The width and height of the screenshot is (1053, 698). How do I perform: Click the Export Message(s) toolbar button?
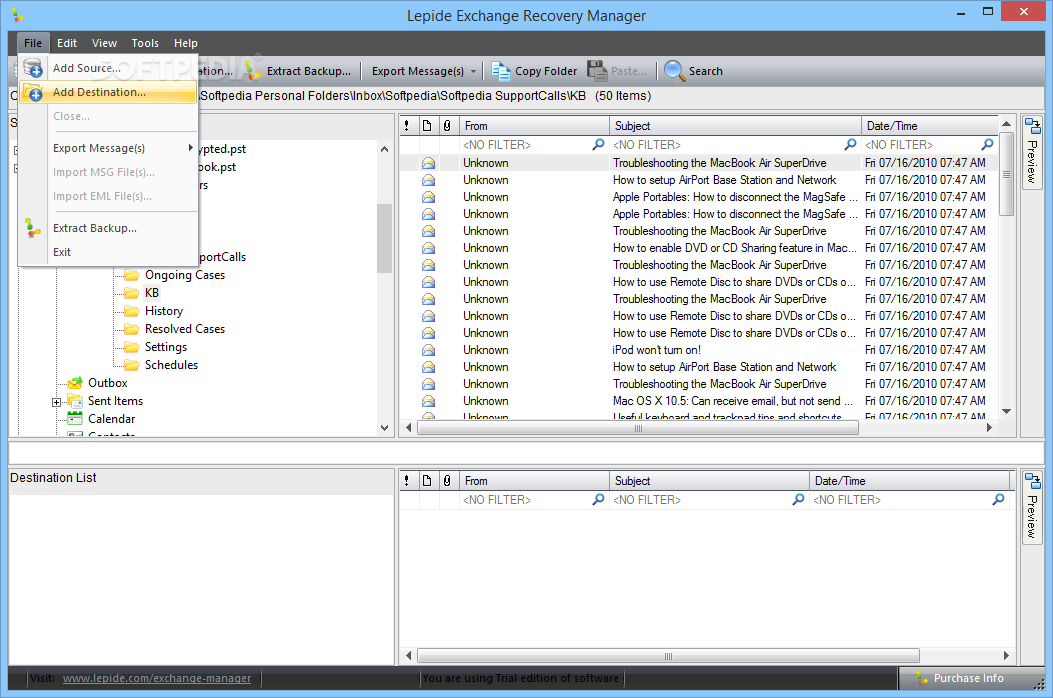click(x=418, y=71)
